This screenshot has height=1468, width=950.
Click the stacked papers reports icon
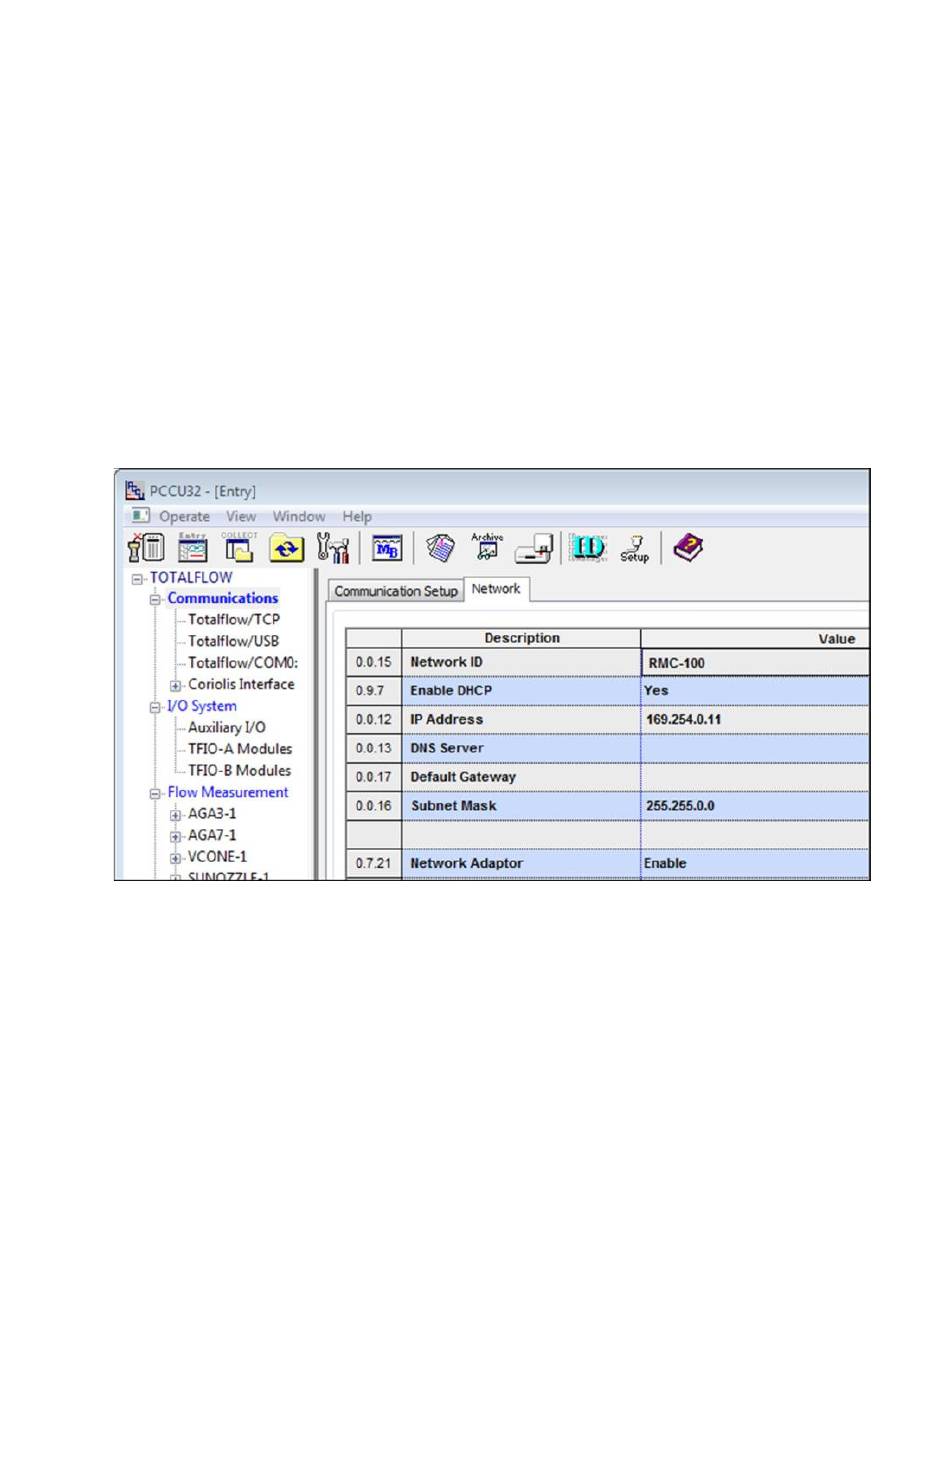pos(440,548)
